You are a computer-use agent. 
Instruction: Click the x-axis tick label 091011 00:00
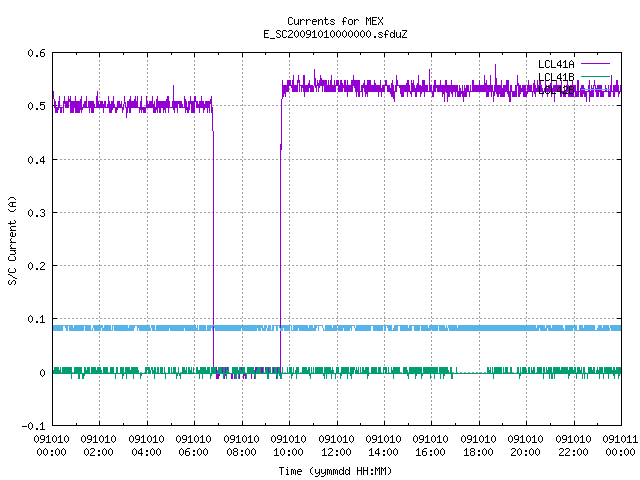(620, 446)
